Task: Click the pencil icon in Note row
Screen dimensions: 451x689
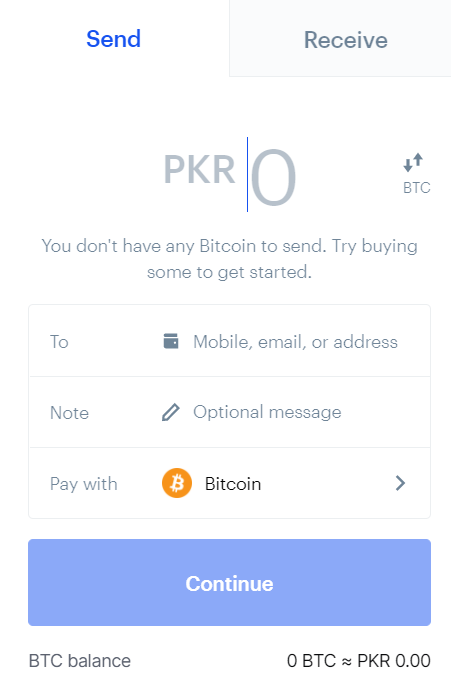Action: pos(171,412)
